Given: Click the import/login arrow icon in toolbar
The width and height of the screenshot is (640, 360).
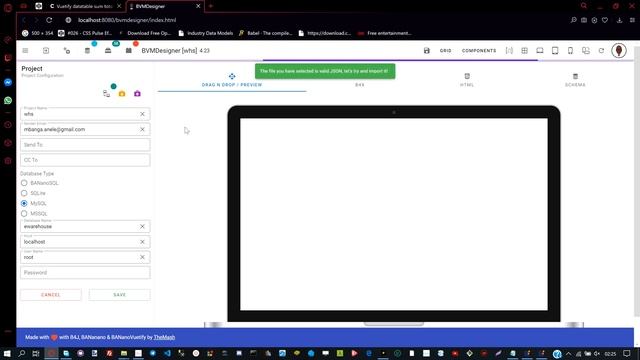Looking at the screenshot, I should pyautogui.click(x=46, y=51).
